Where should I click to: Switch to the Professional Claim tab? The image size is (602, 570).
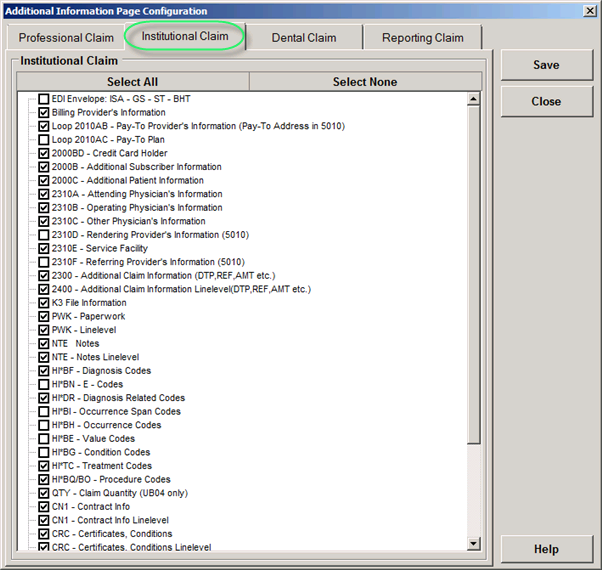(66, 38)
